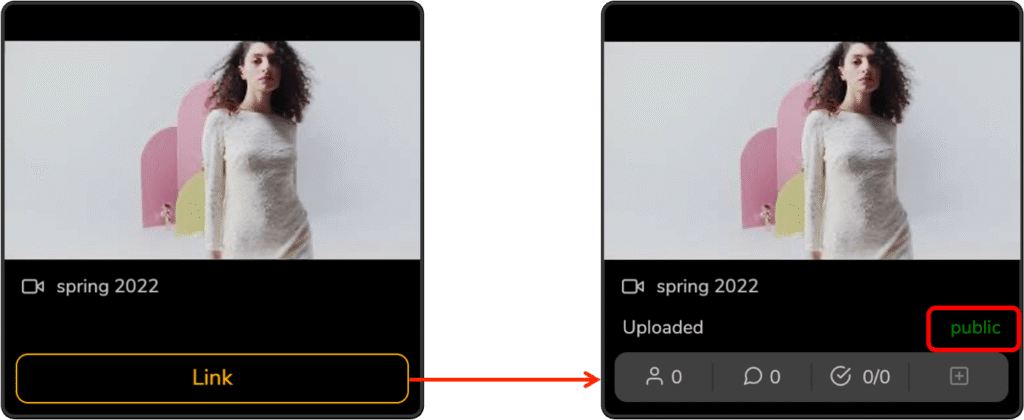The height and width of the screenshot is (420, 1024).
Task: Click the black header strip of left card
Action: tap(212, 23)
